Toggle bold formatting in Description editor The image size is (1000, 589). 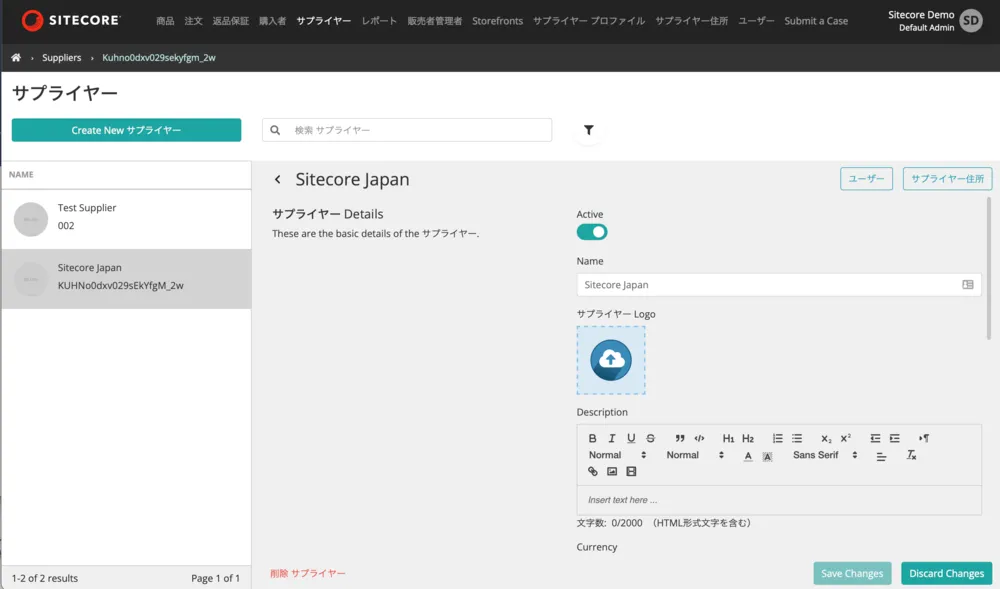(x=592, y=438)
